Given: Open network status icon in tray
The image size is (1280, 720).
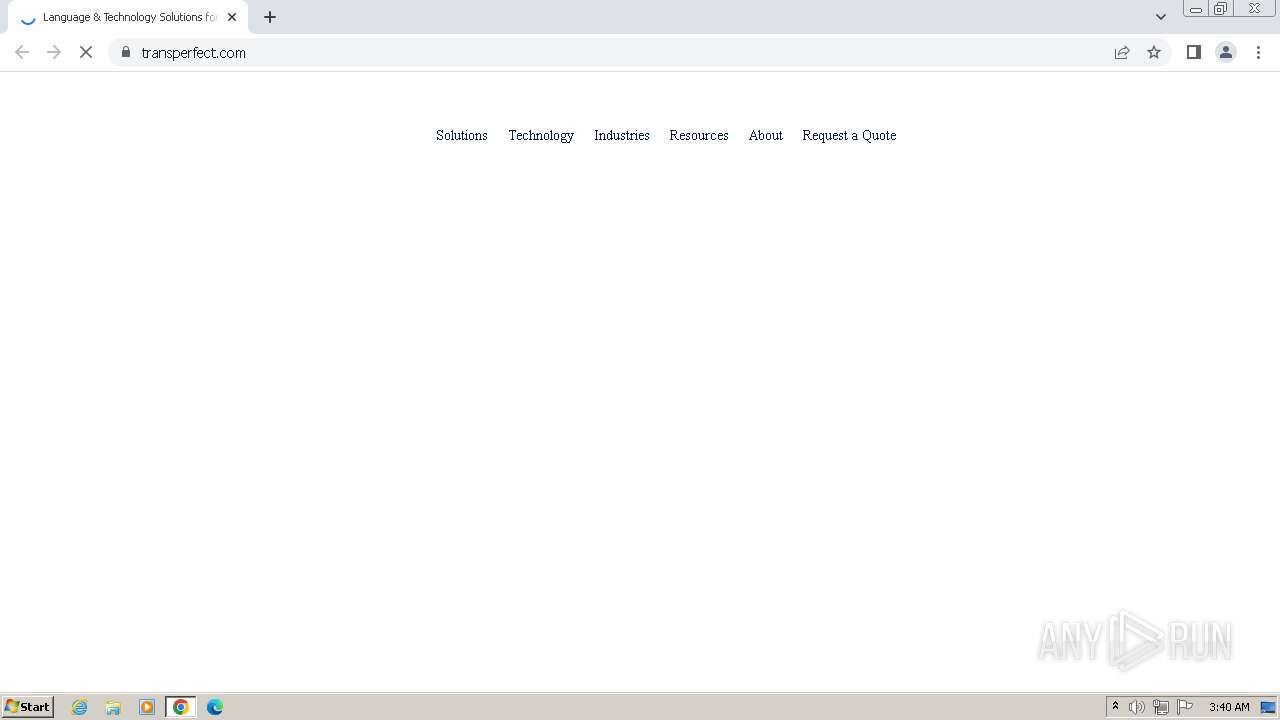Looking at the screenshot, I should tap(1161, 707).
